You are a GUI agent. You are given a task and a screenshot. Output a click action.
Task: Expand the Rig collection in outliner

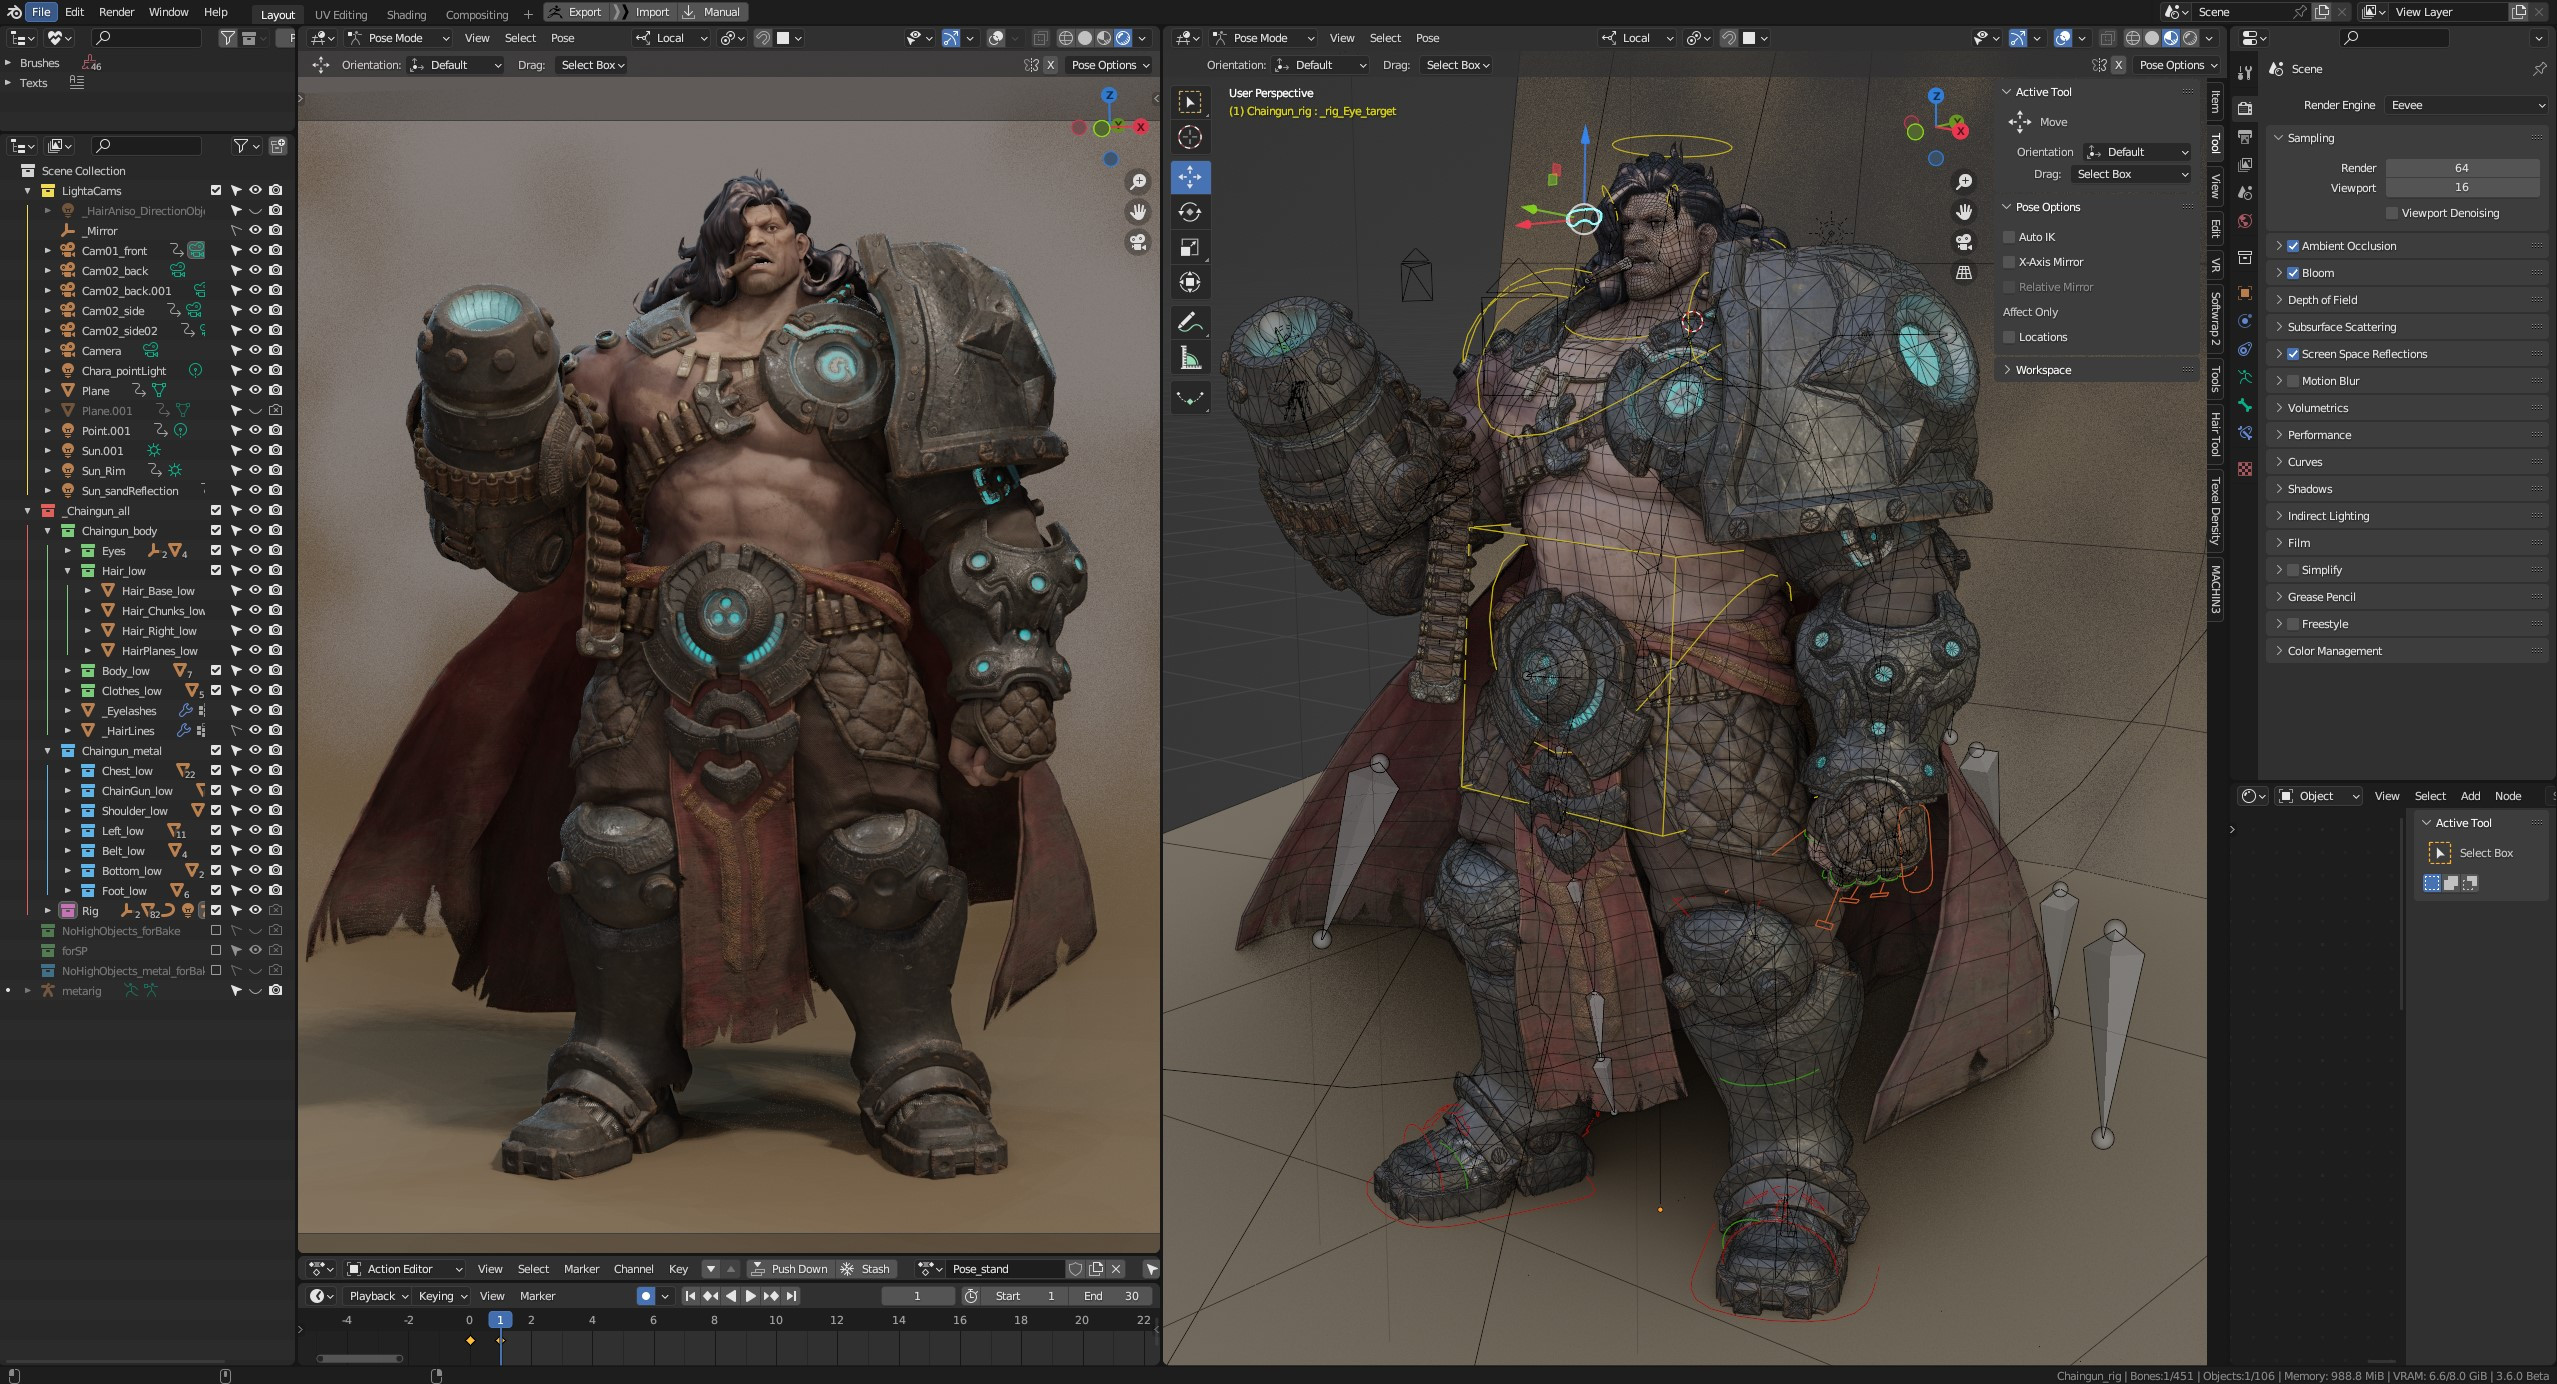47,911
